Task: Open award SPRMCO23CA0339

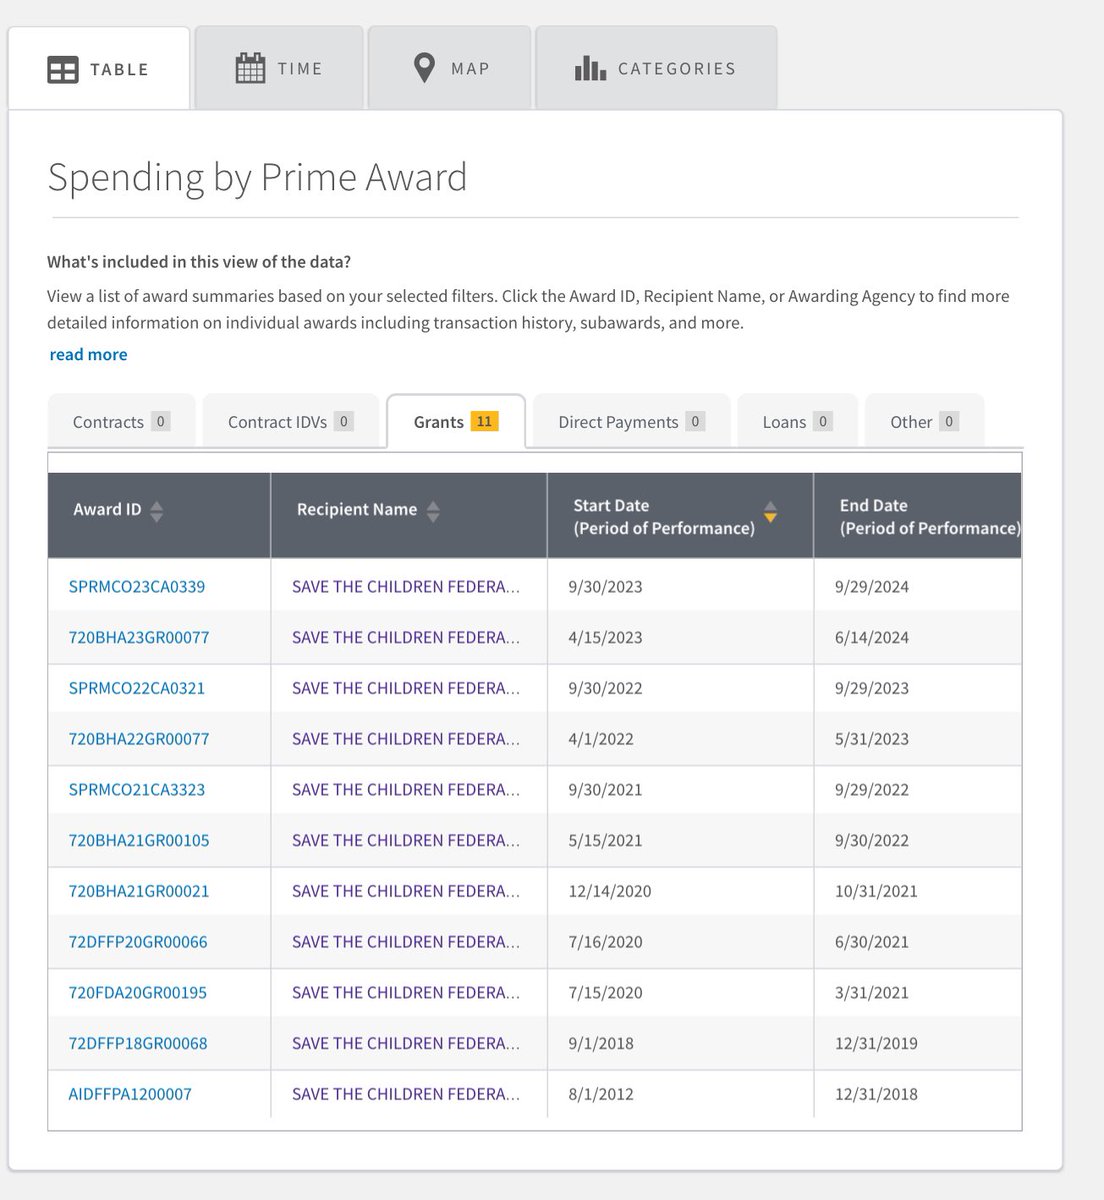Action: (137, 587)
